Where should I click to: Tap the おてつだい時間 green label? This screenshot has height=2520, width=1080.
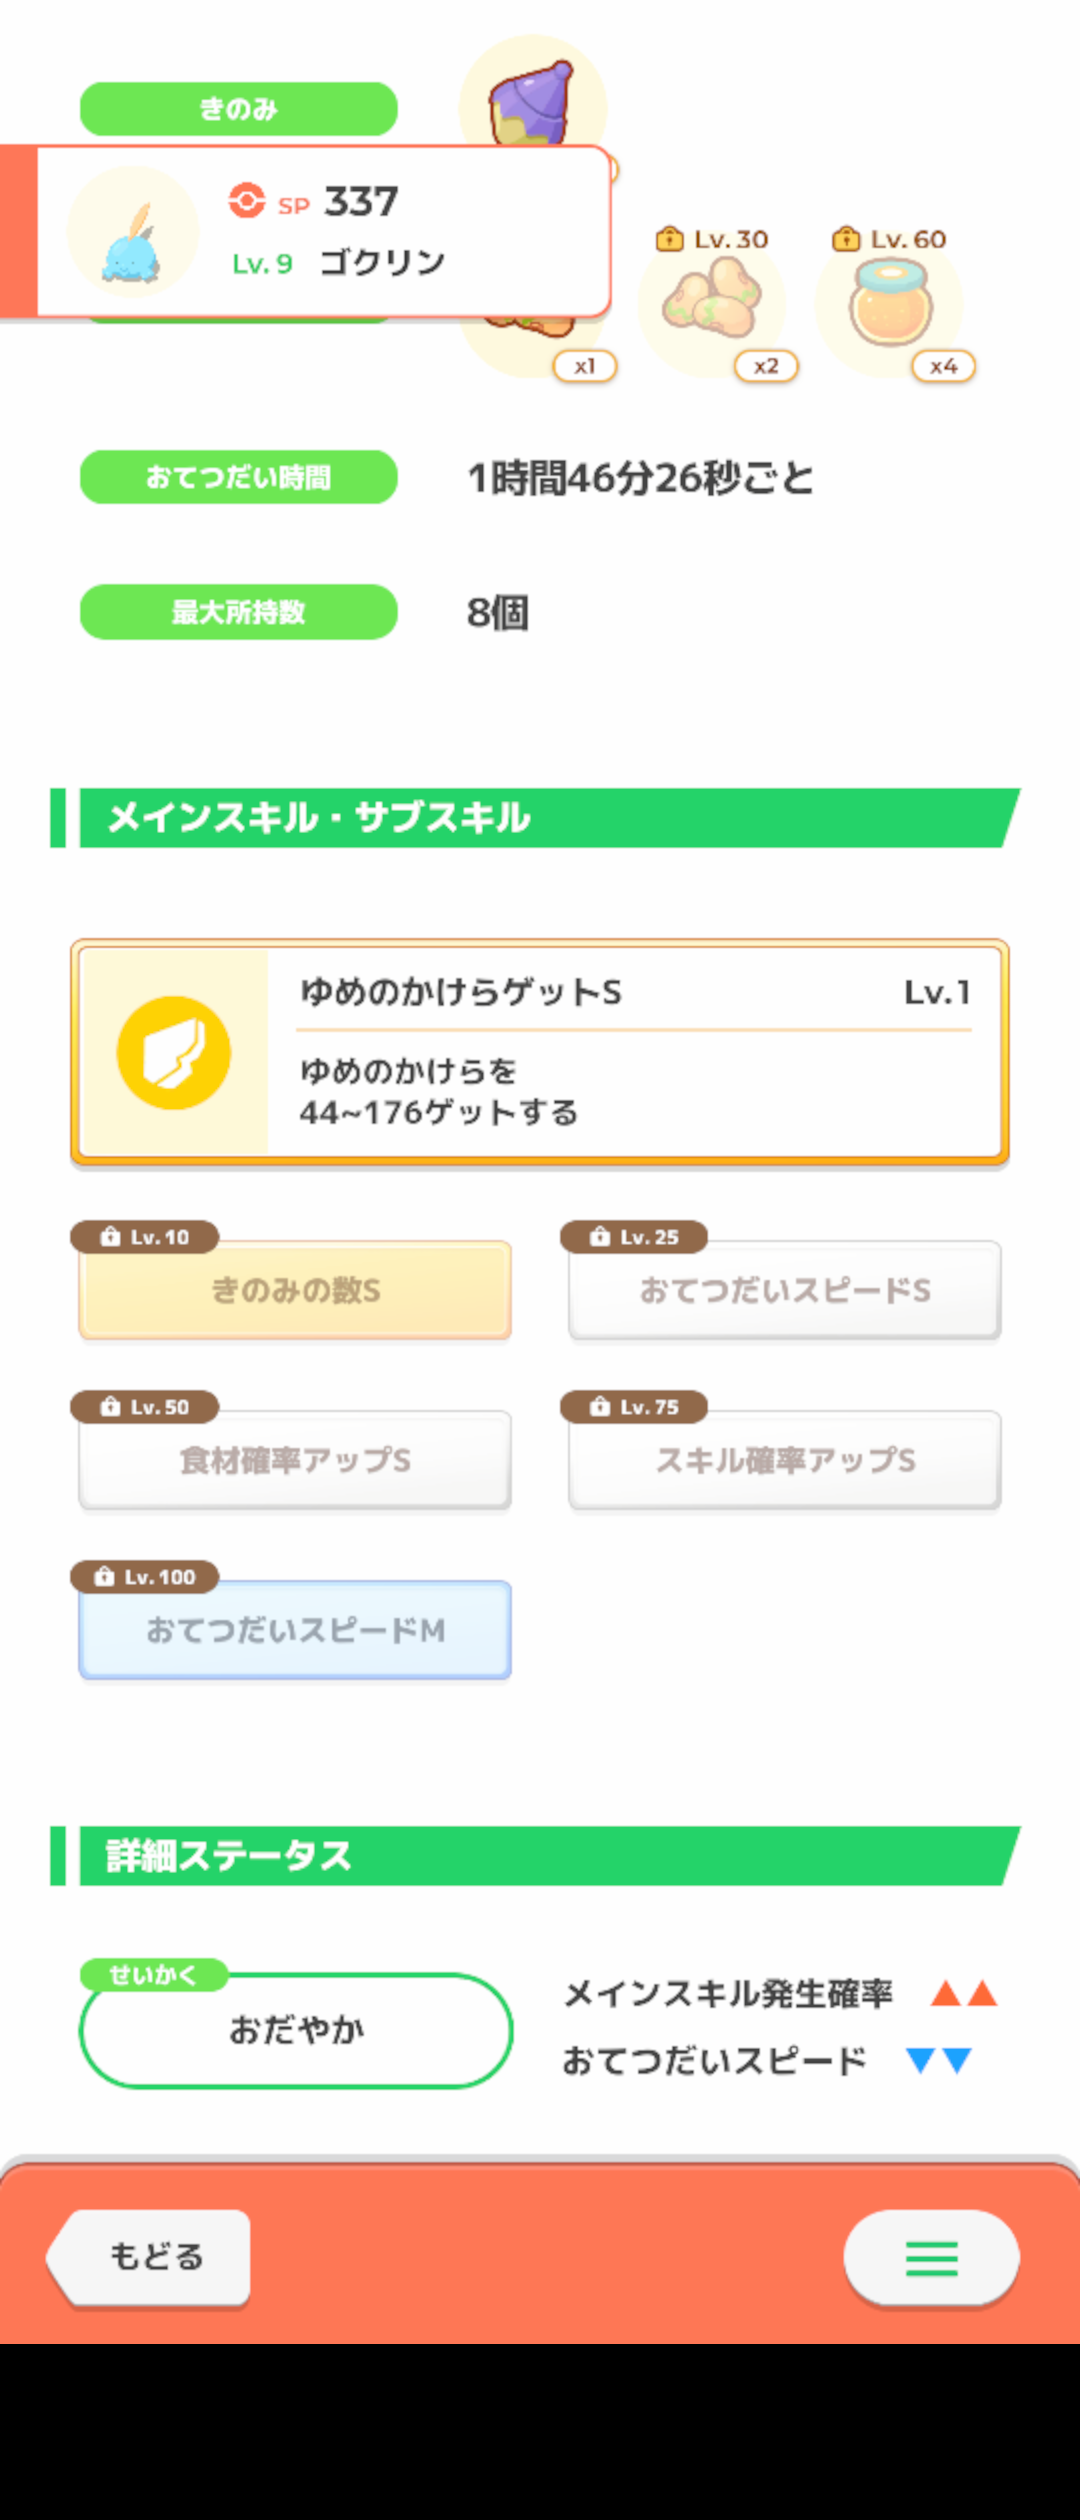point(239,477)
